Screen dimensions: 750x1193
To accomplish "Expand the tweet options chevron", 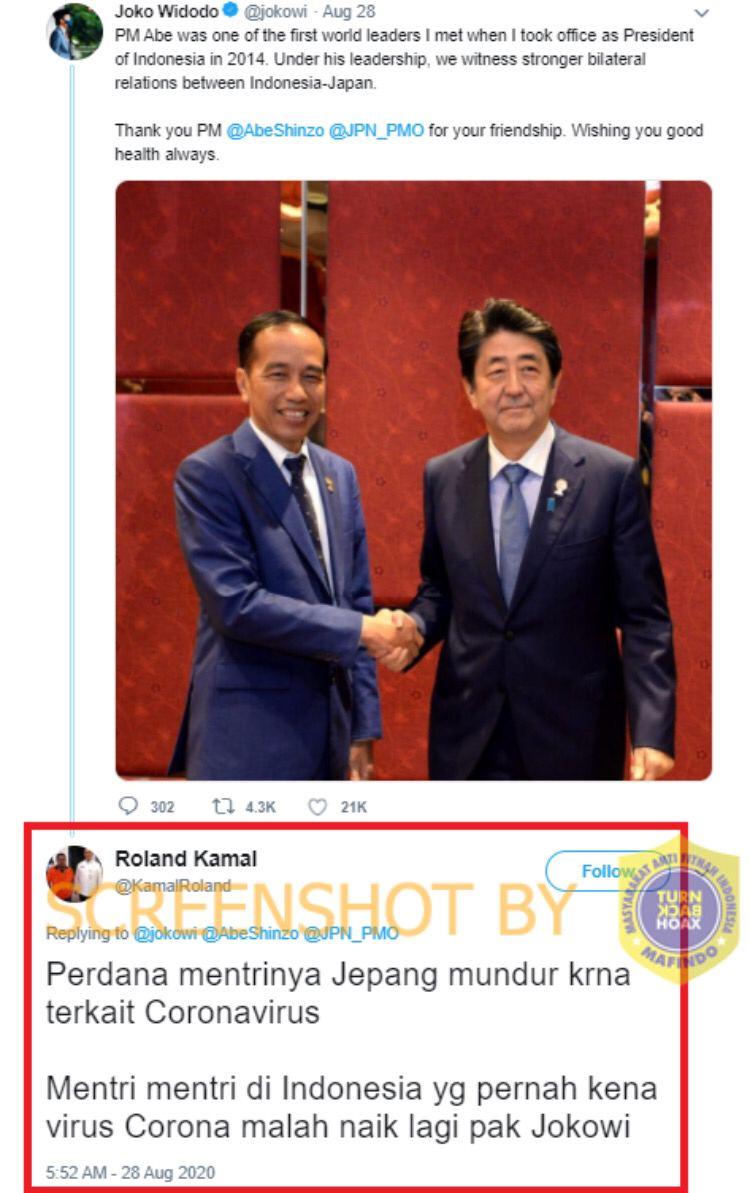I will pyautogui.click(x=701, y=13).
